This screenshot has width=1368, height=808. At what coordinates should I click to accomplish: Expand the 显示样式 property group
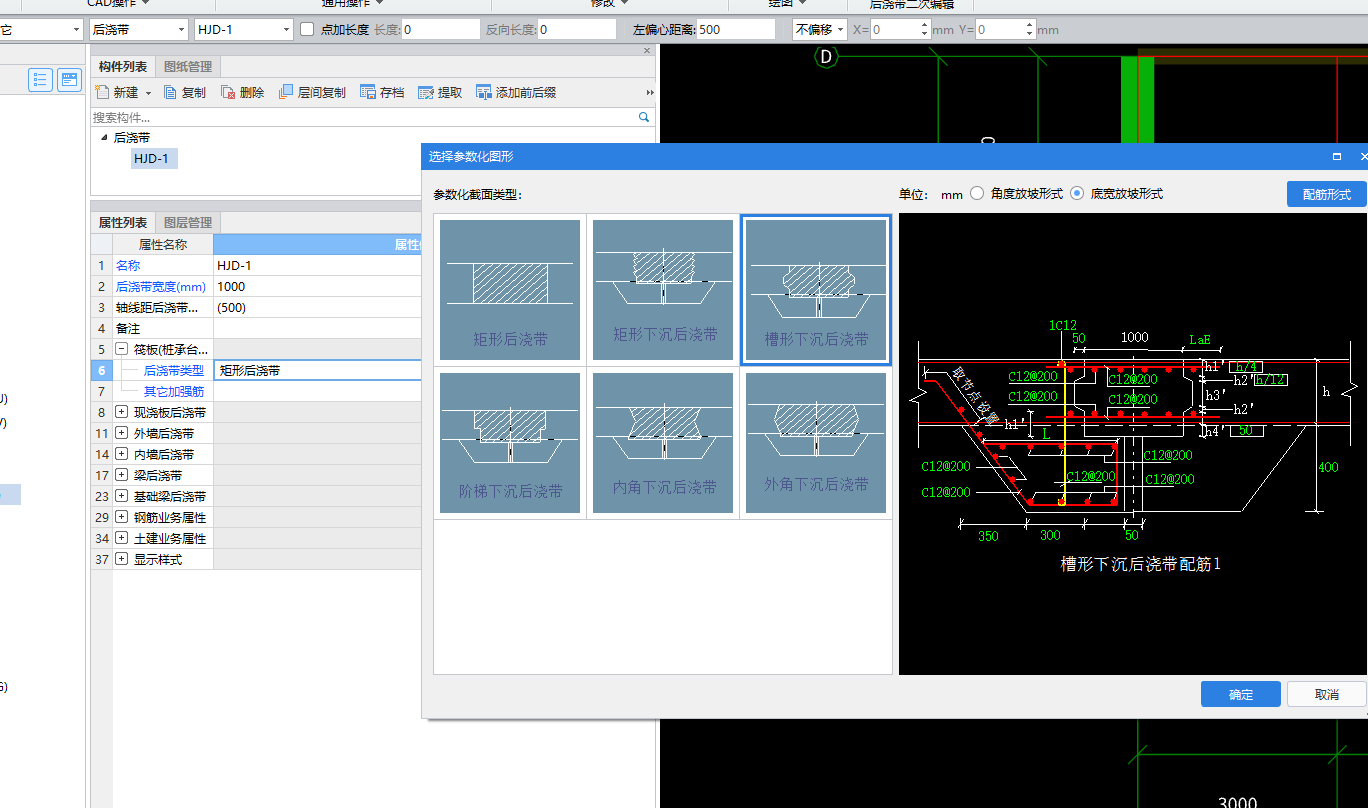point(122,559)
